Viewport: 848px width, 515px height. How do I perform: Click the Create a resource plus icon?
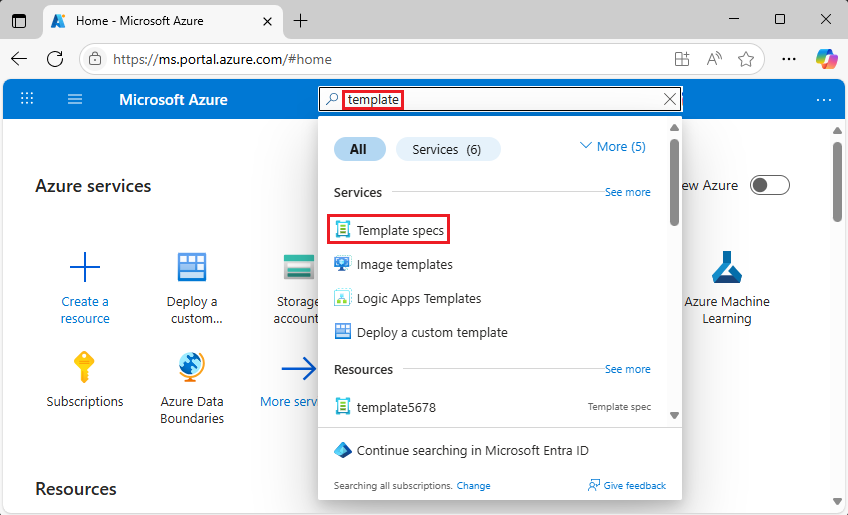point(85,267)
